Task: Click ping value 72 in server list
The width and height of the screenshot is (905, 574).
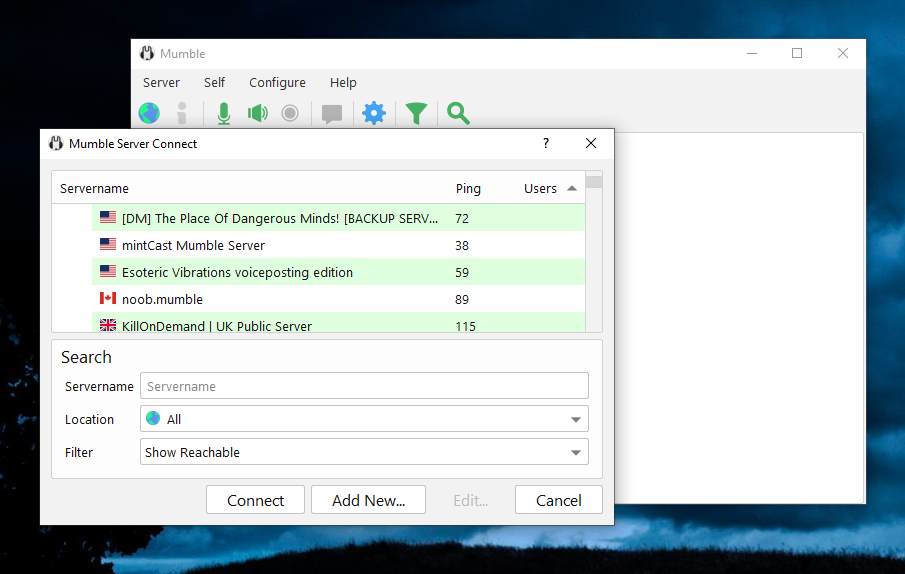Action: coord(462,219)
